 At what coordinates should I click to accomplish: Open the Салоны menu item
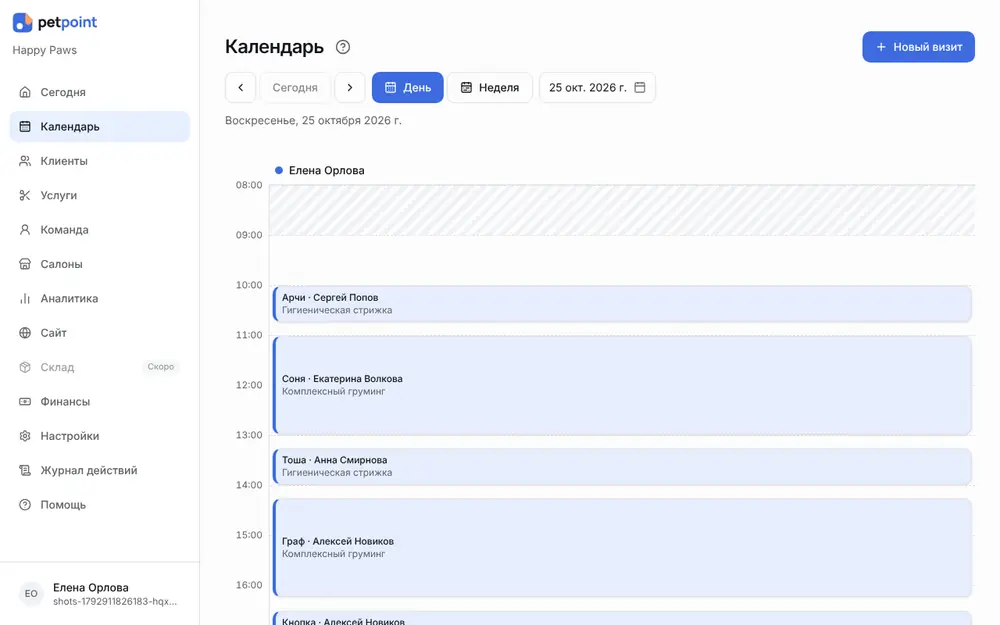(99, 264)
